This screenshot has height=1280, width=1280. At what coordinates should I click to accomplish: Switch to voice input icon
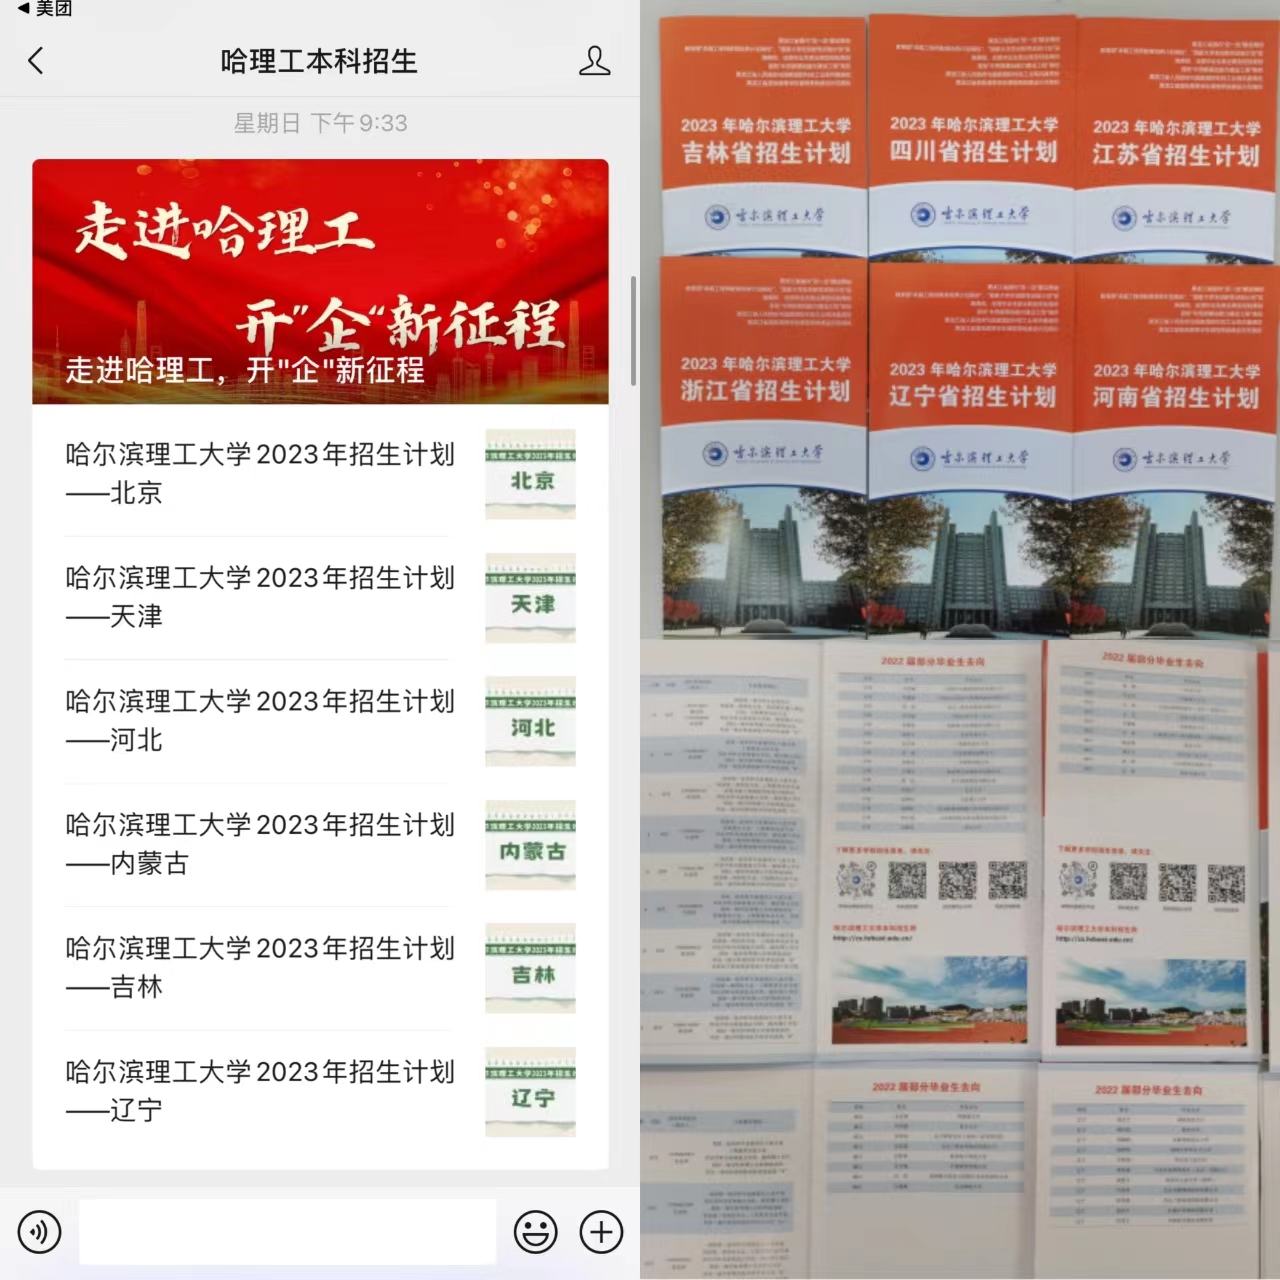(x=39, y=1231)
